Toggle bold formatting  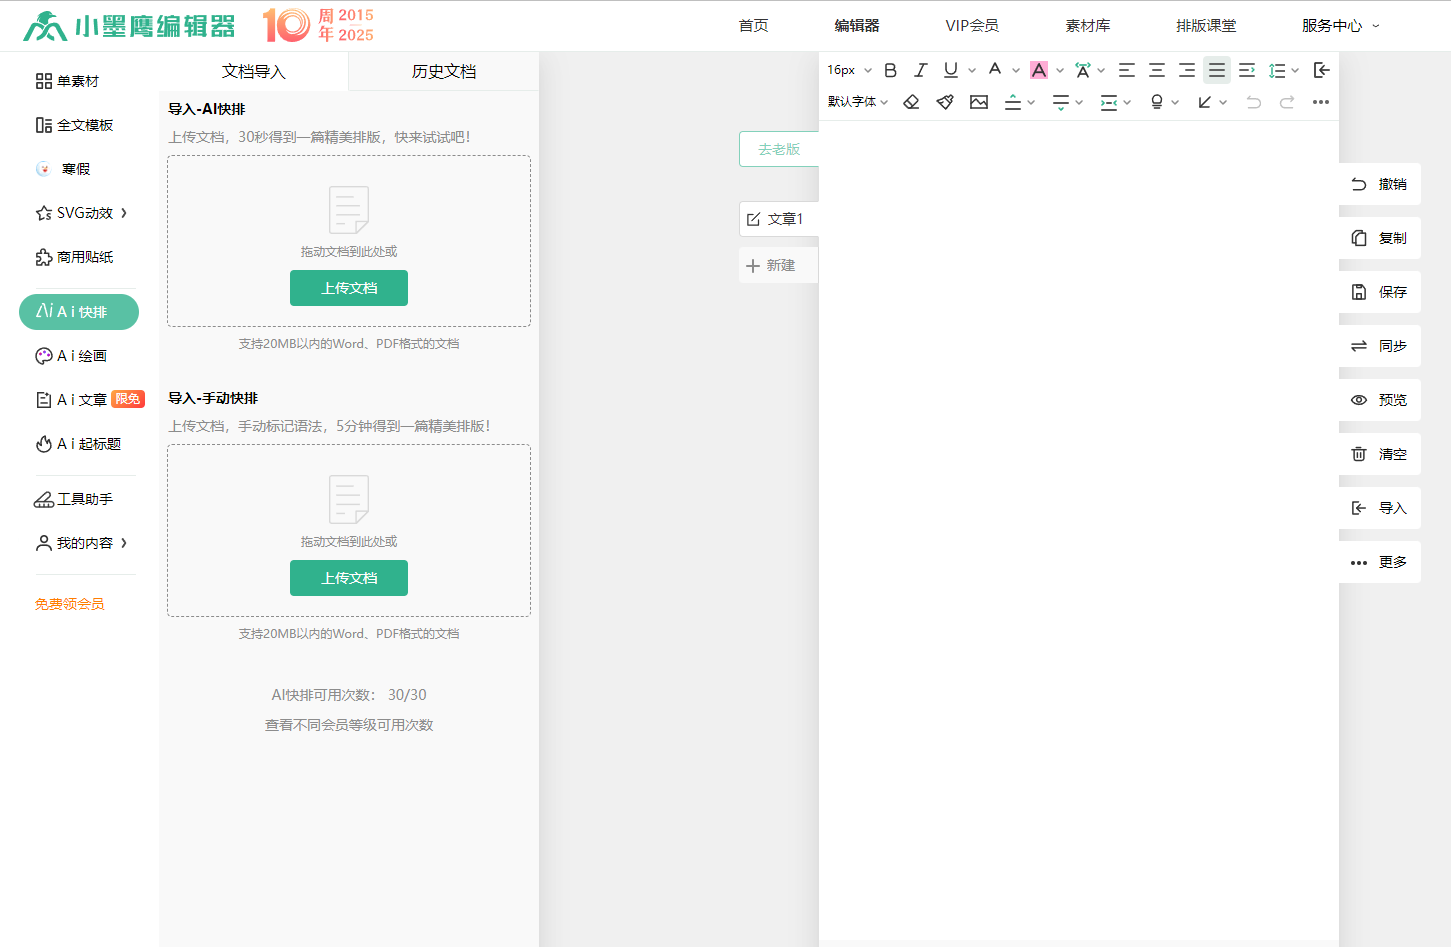890,70
